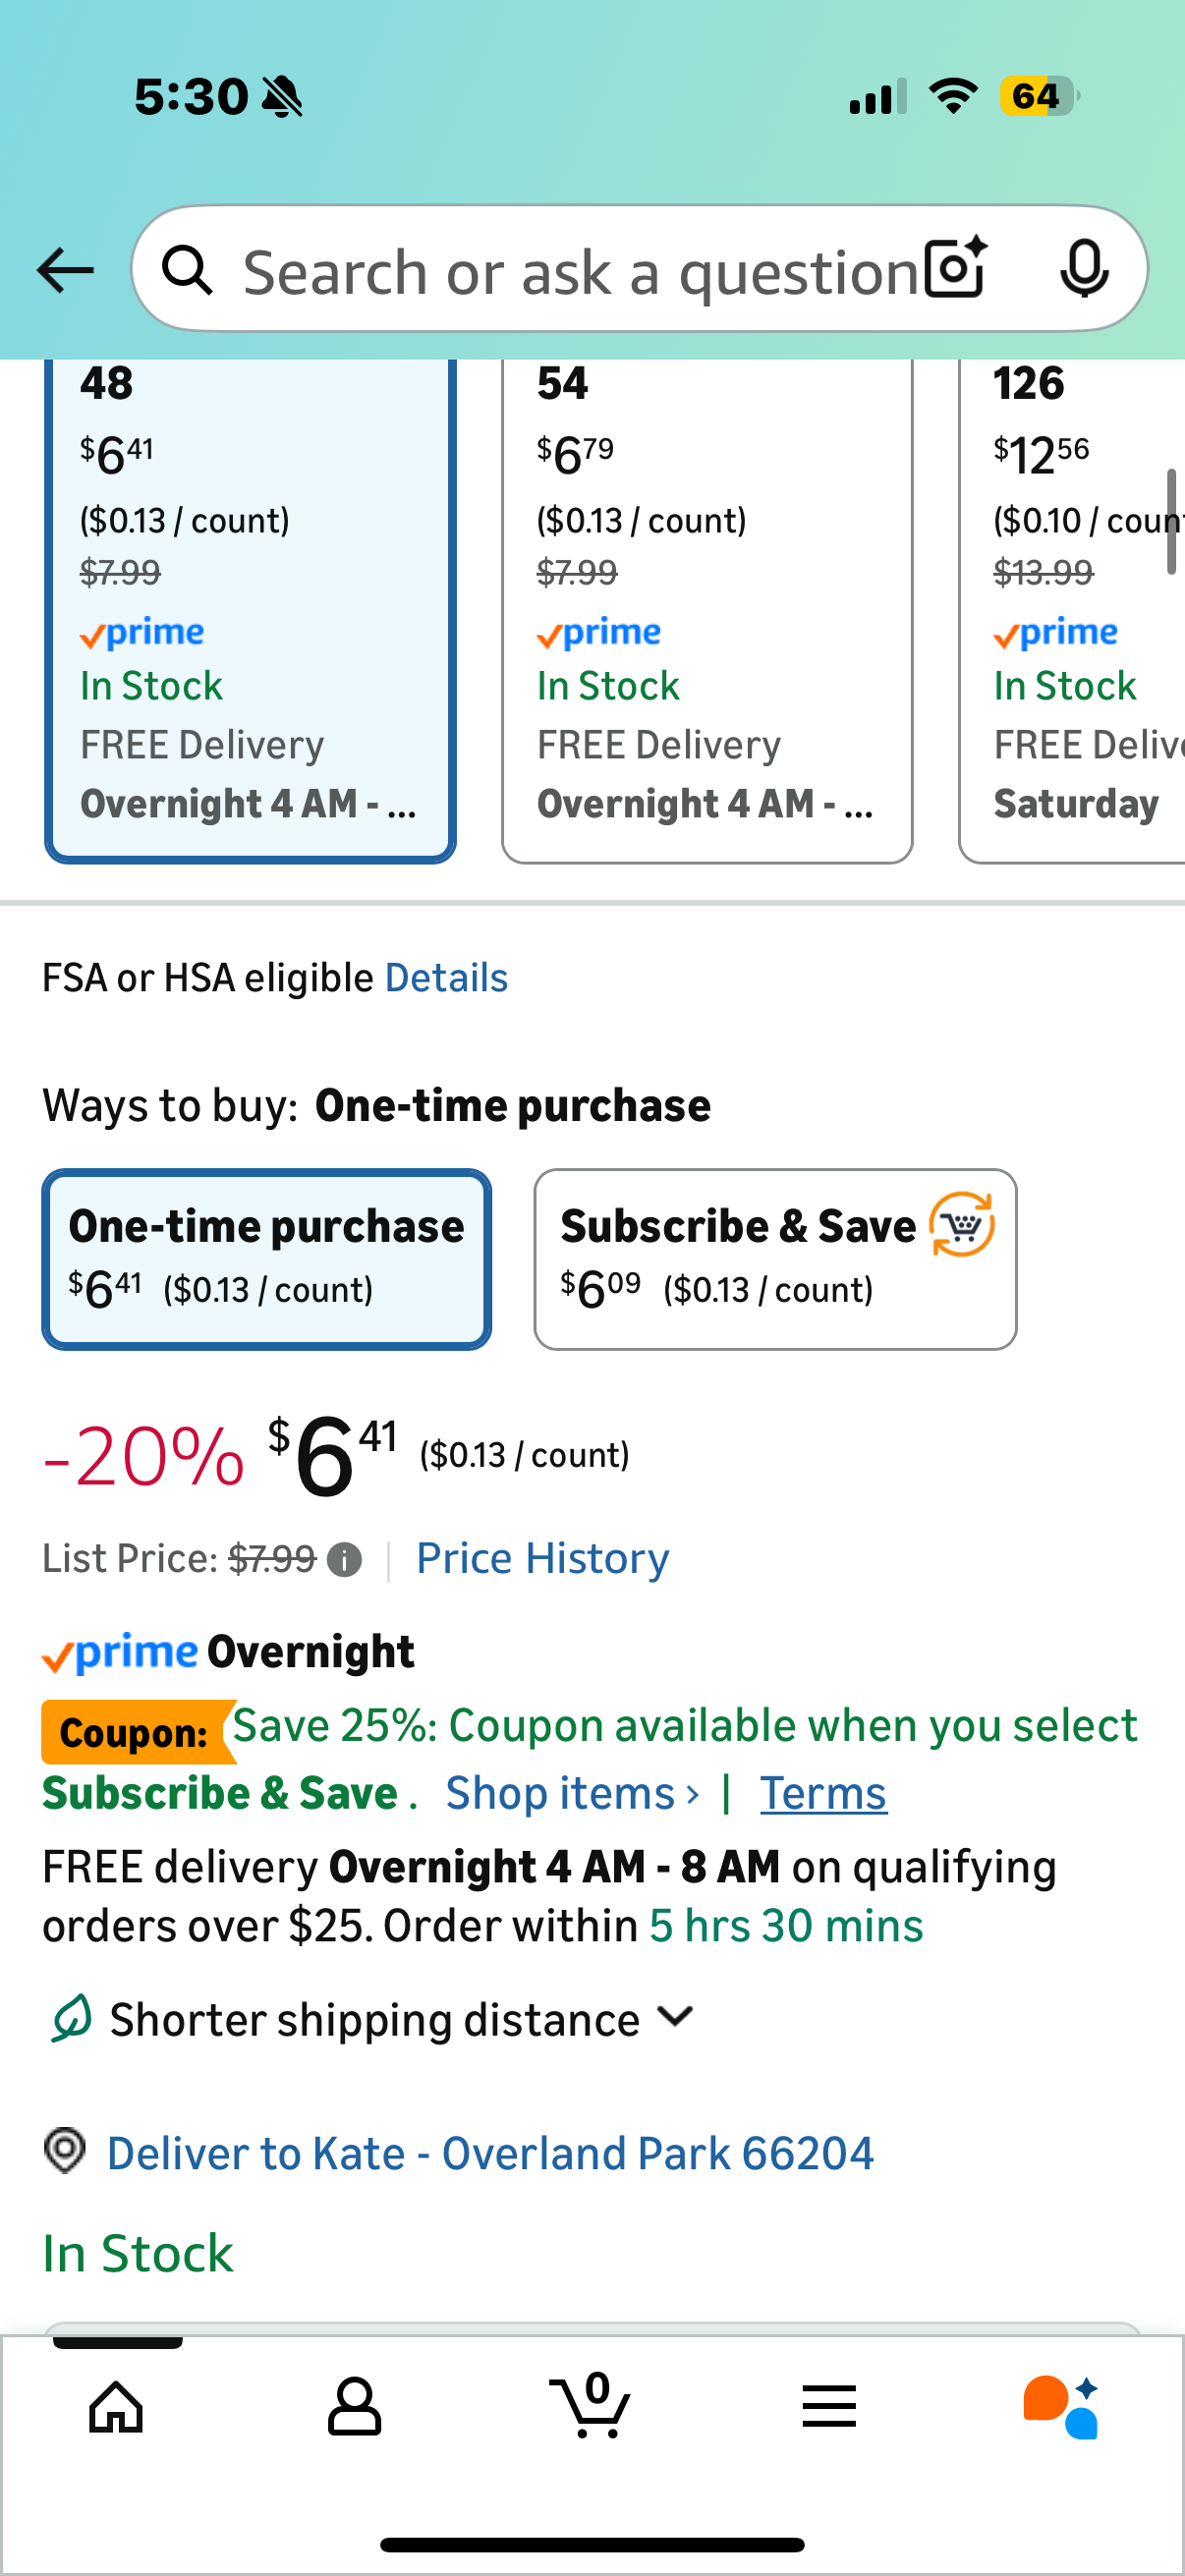Open FSA or HSA Details link
The height and width of the screenshot is (2576, 1185).
pos(446,978)
